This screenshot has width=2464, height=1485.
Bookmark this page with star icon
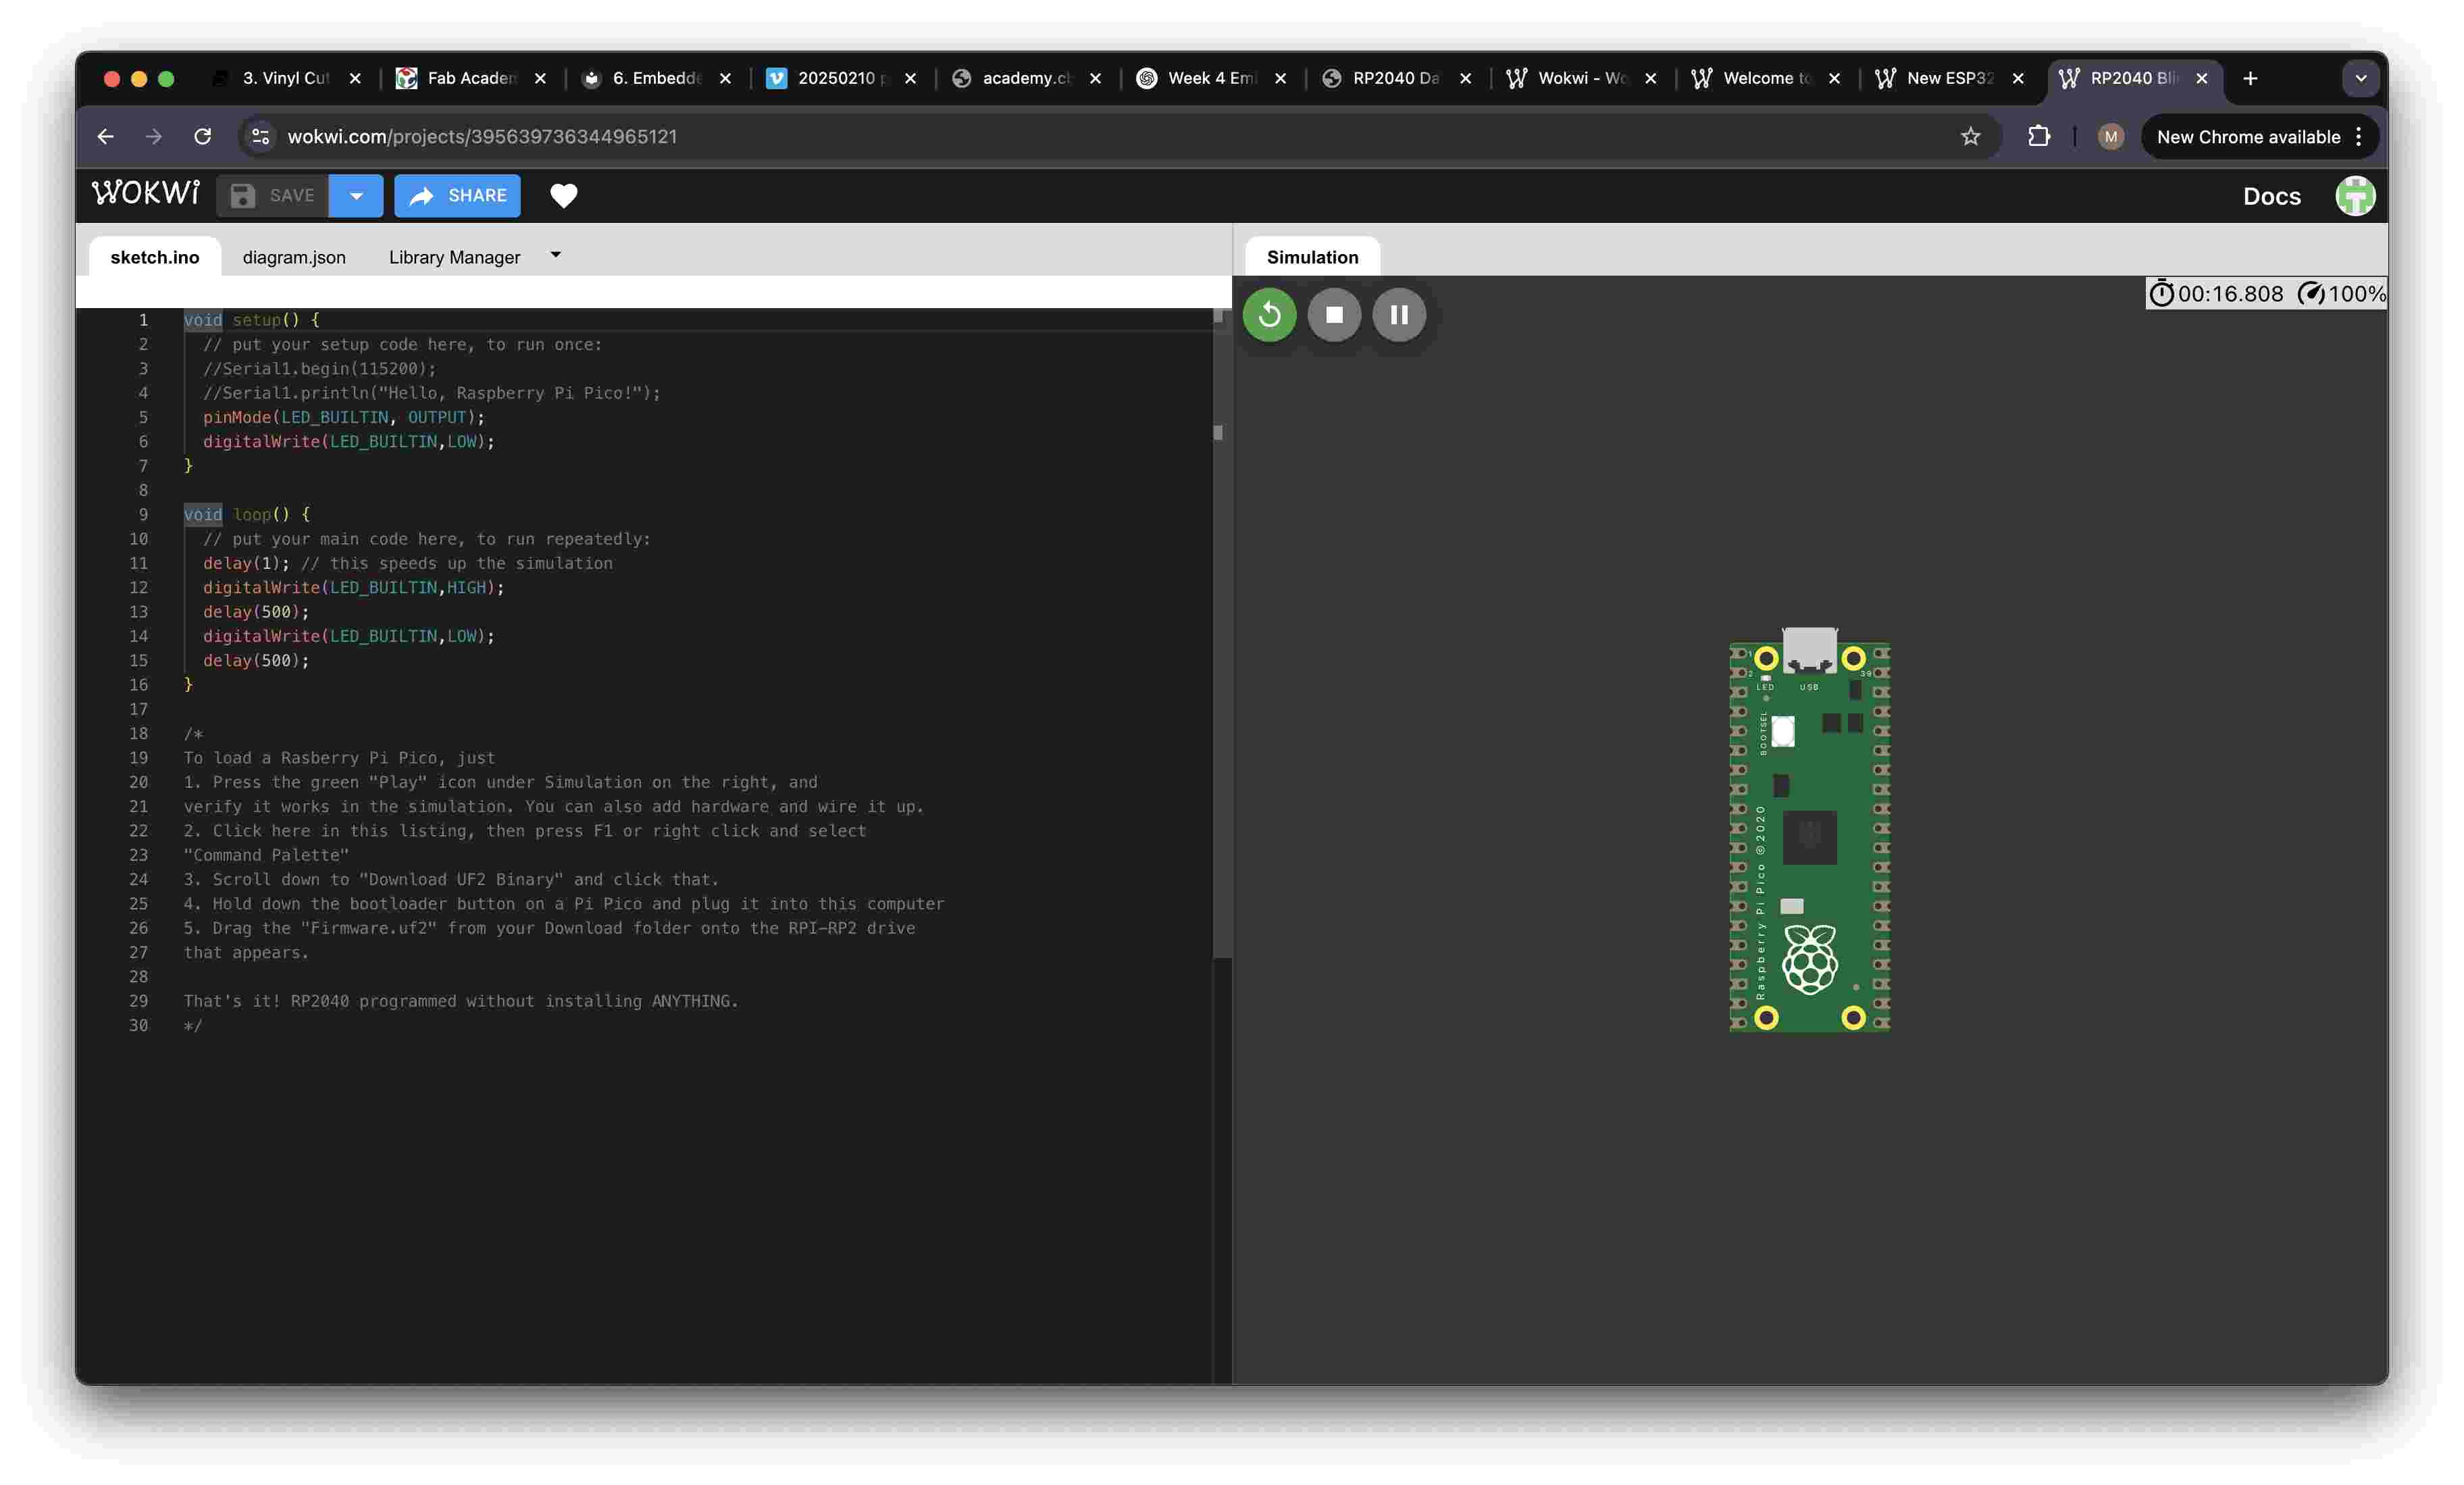point(1970,136)
